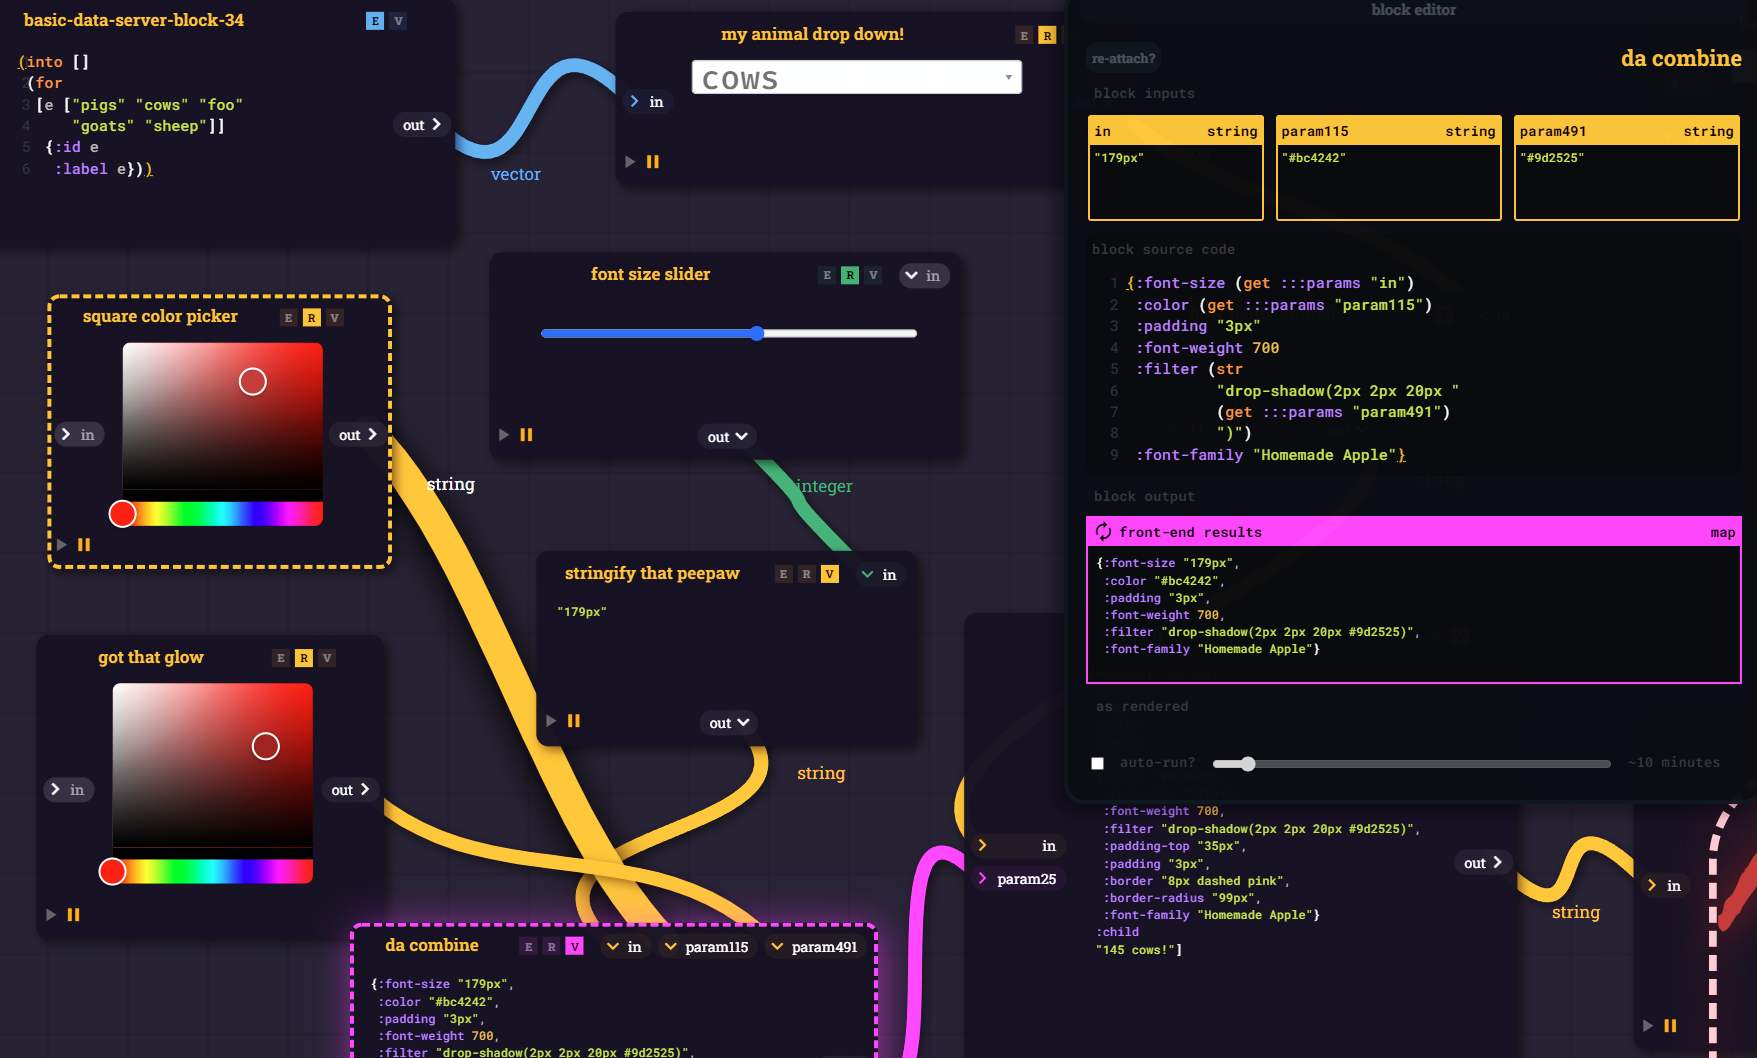The height and width of the screenshot is (1058, 1757).
Task: Toggle R badge on got that glow block
Action: click(x=304, y=658)
